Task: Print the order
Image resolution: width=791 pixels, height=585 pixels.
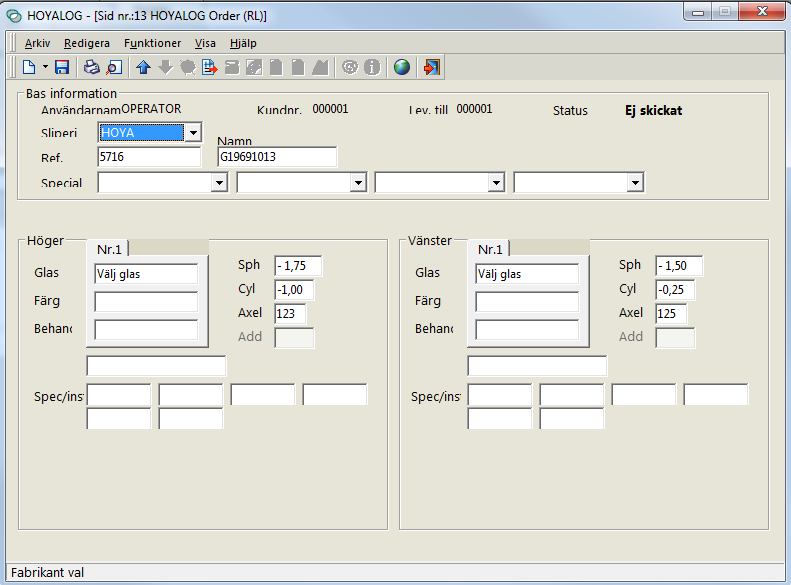Action: click(91, 67)
